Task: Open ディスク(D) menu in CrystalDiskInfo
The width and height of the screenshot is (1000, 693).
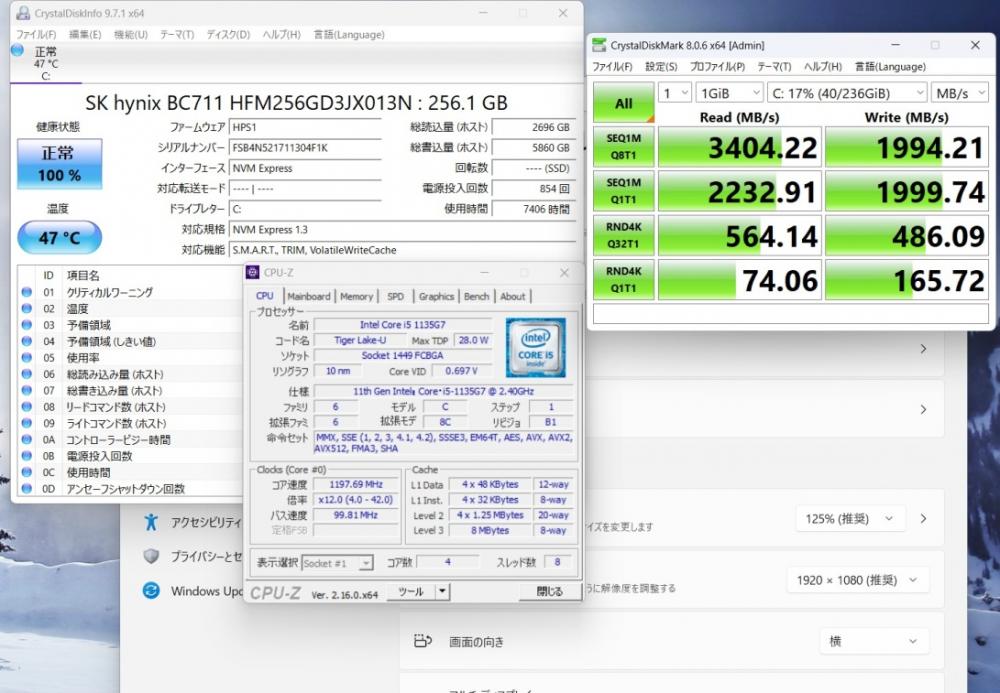Action: (x=228, y=34)
